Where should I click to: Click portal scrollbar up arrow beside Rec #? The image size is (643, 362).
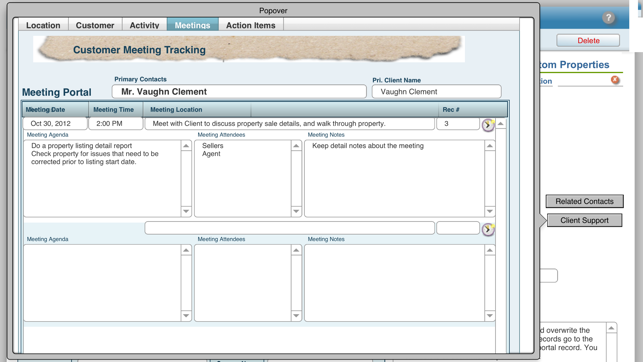tap(501, 123)
